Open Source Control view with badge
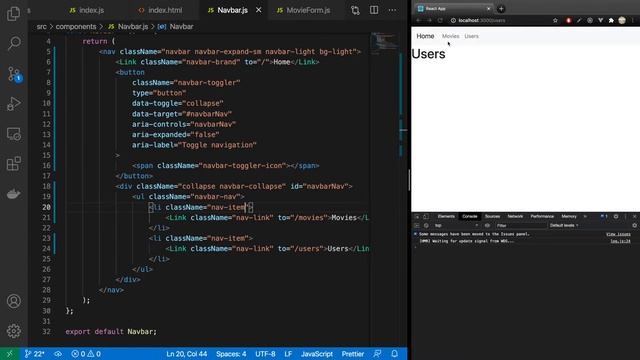The height and width of the screenshot is (360, 640). (x=14, y=74)
